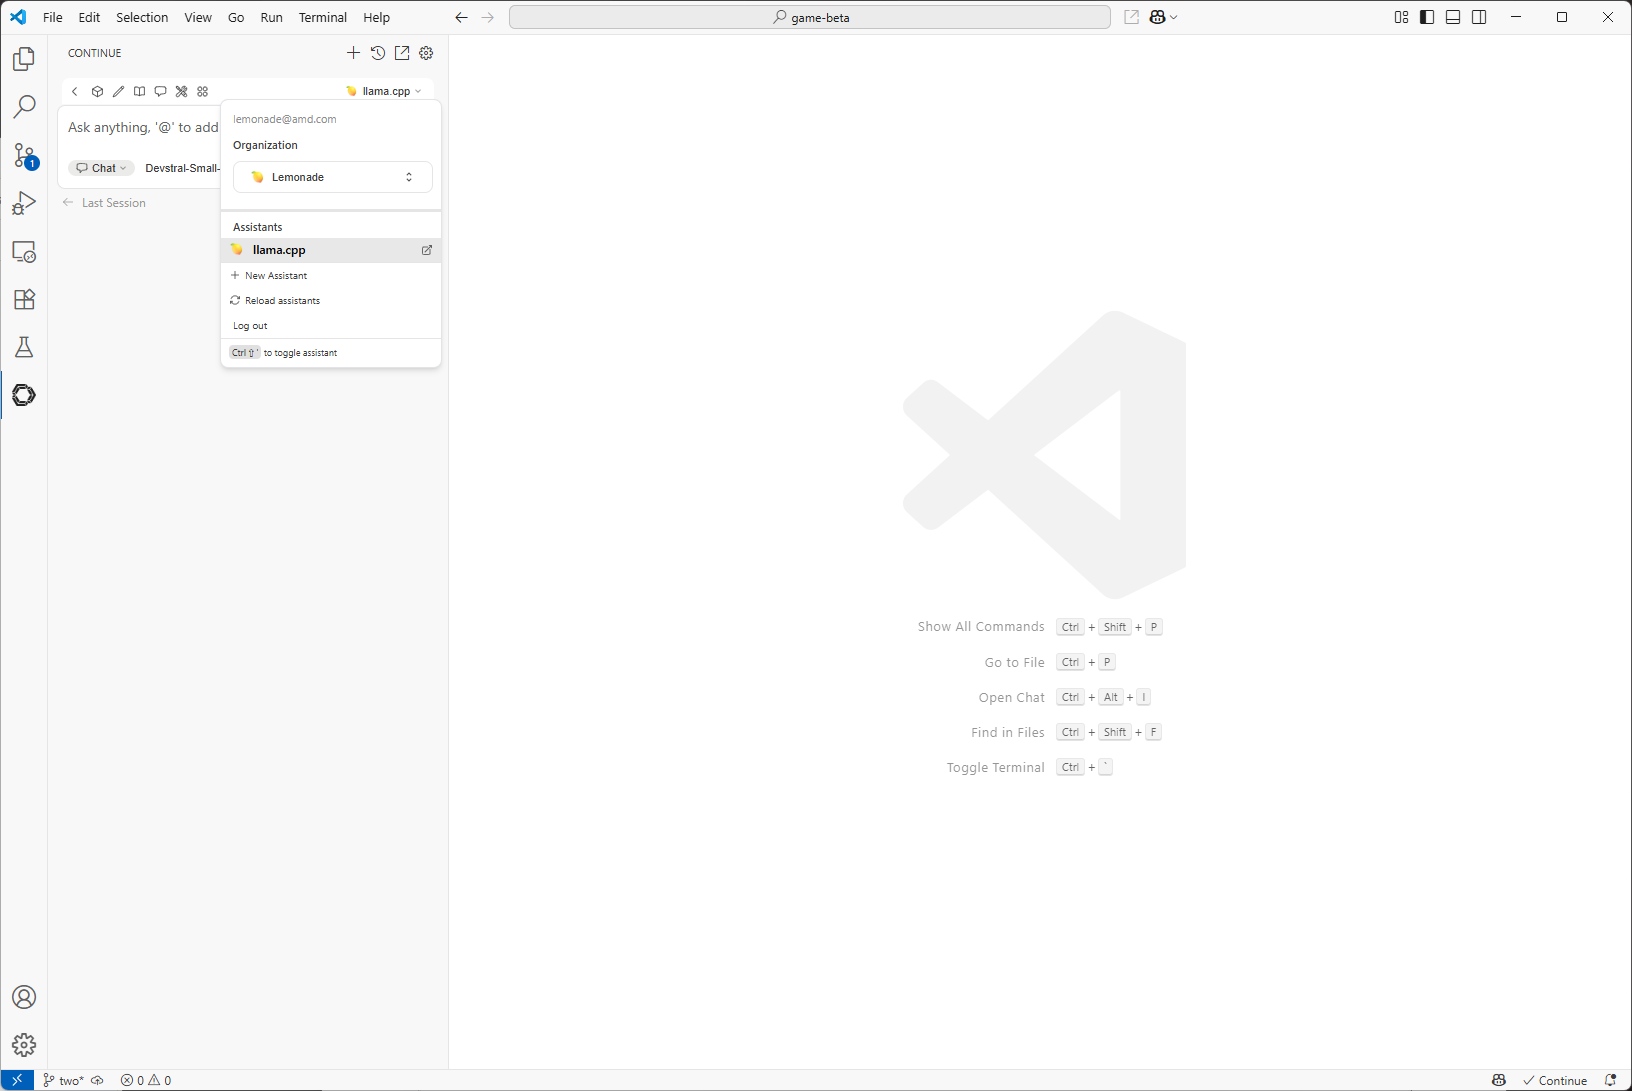Open the Selection menu
The image size is (1632, 1091).
click(x=142, y=17)
